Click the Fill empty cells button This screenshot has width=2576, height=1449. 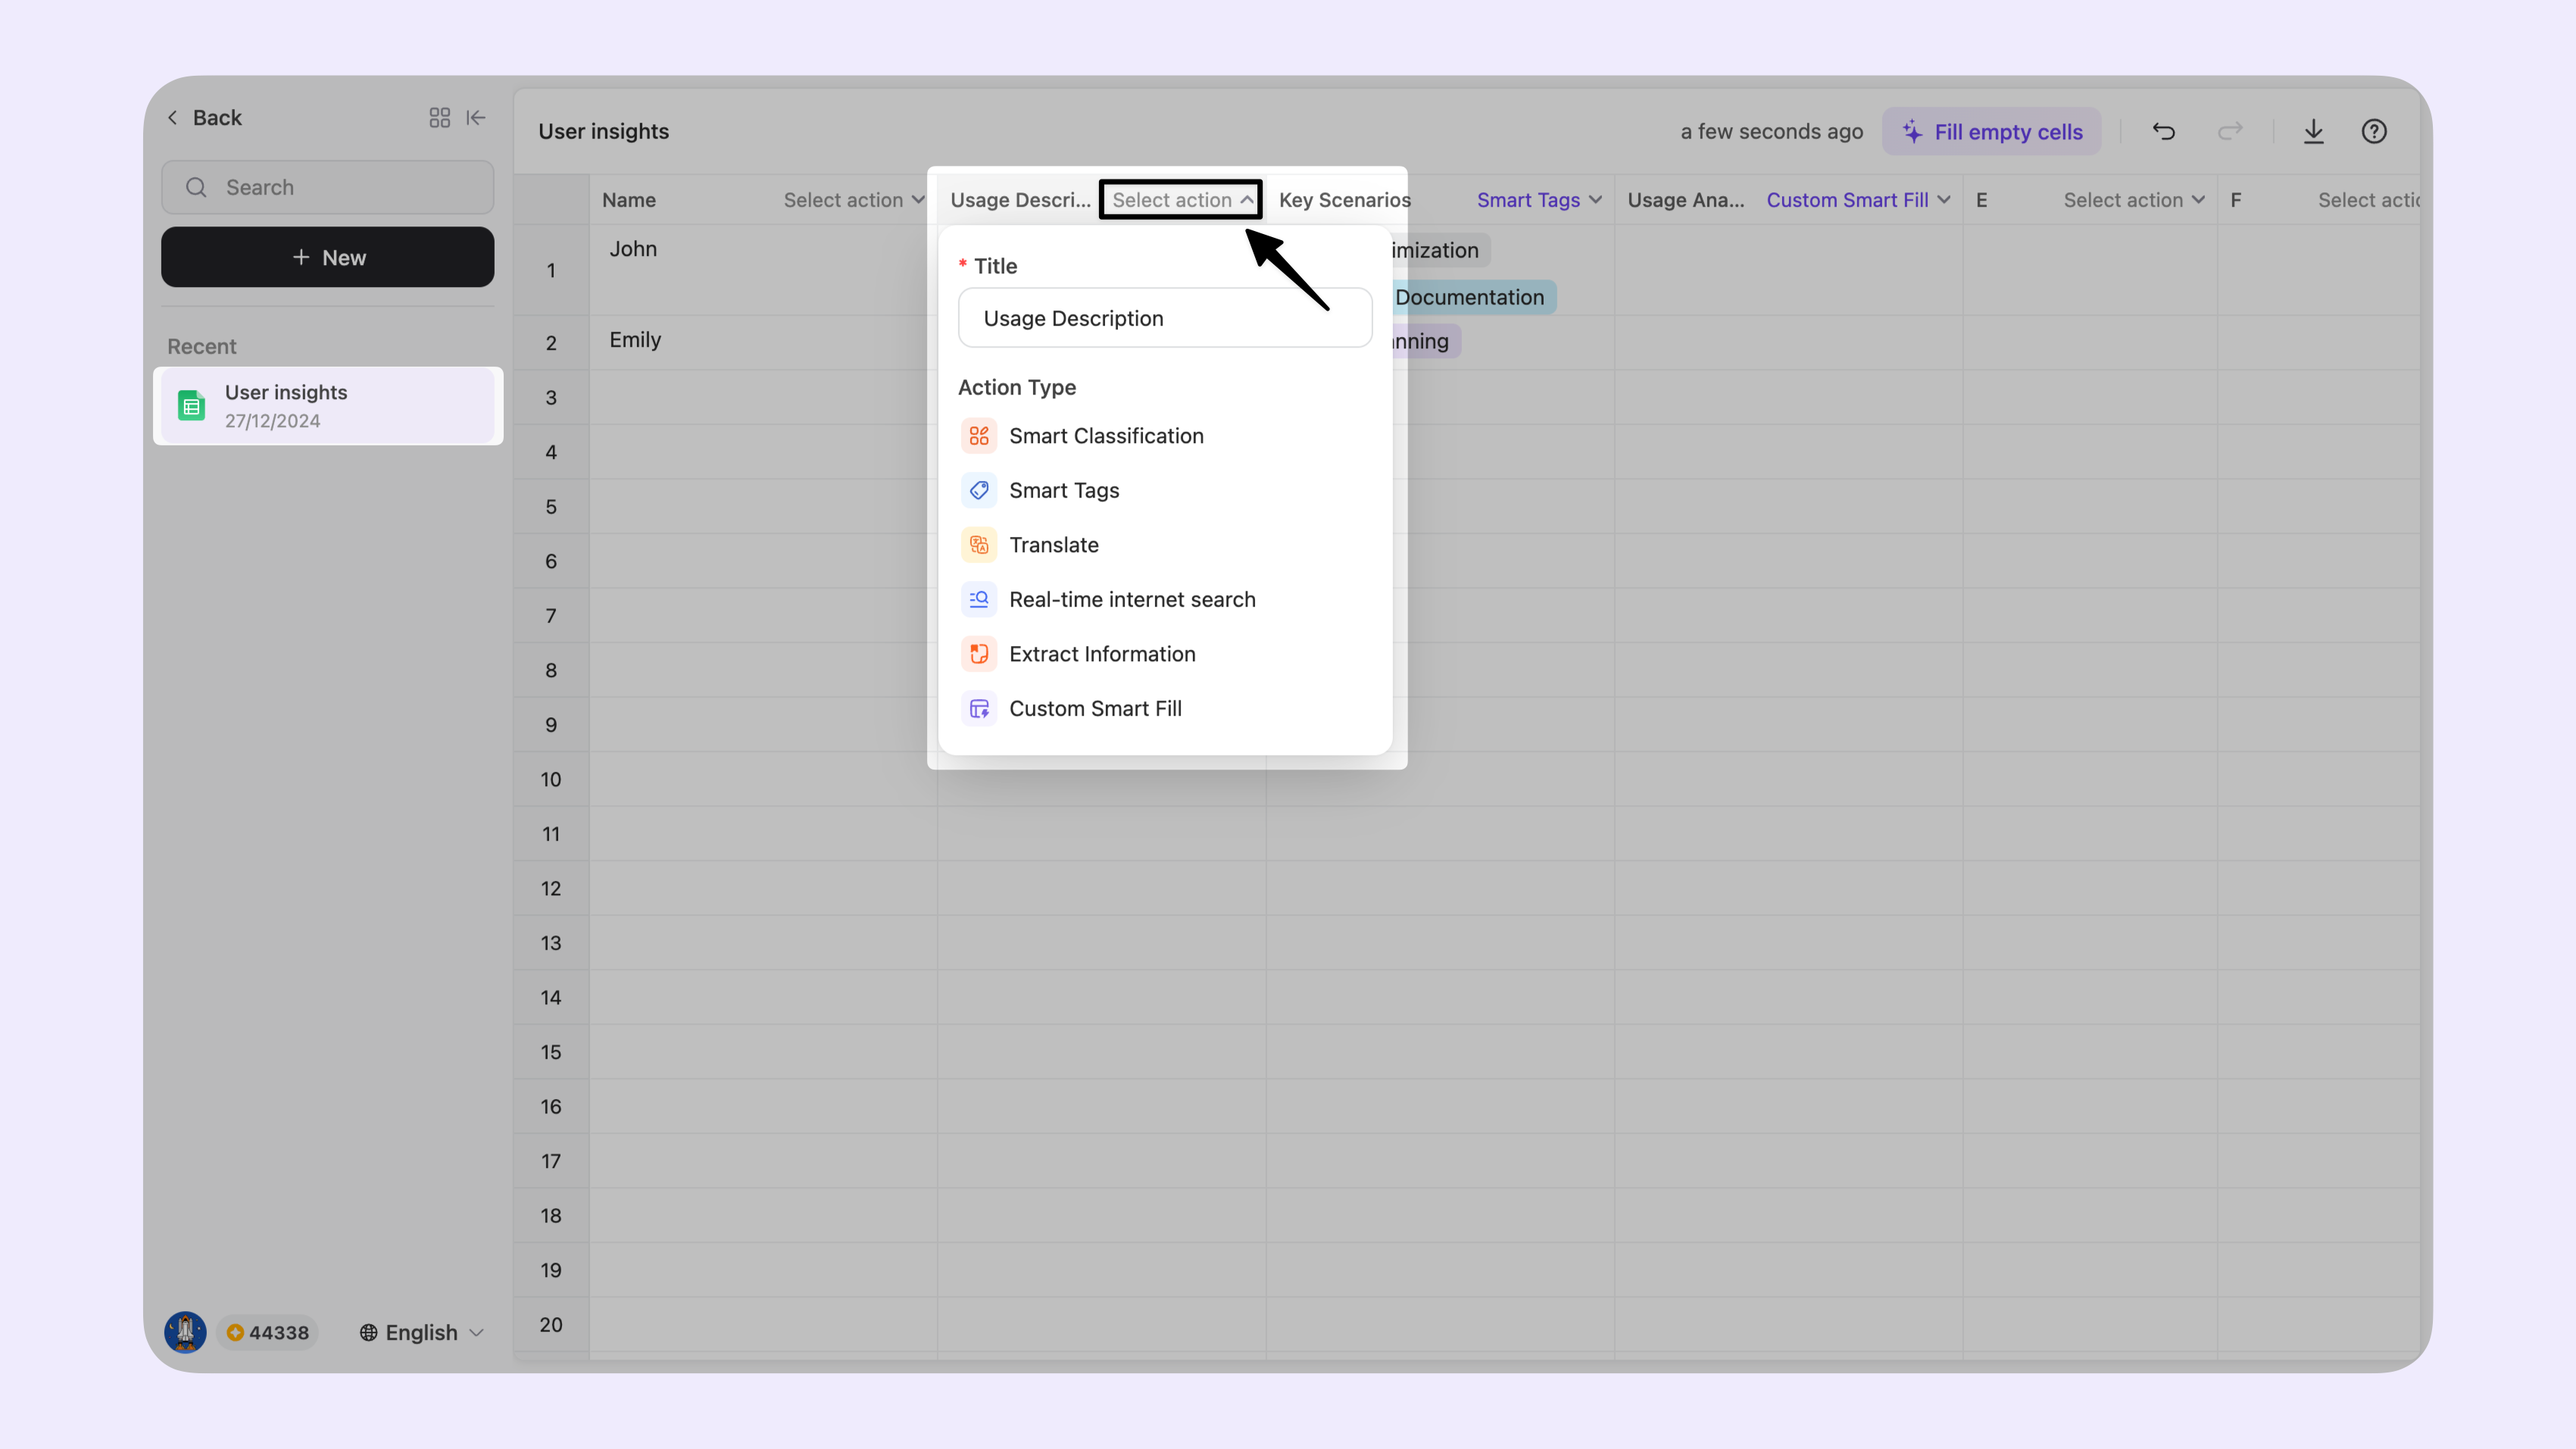1991,132
